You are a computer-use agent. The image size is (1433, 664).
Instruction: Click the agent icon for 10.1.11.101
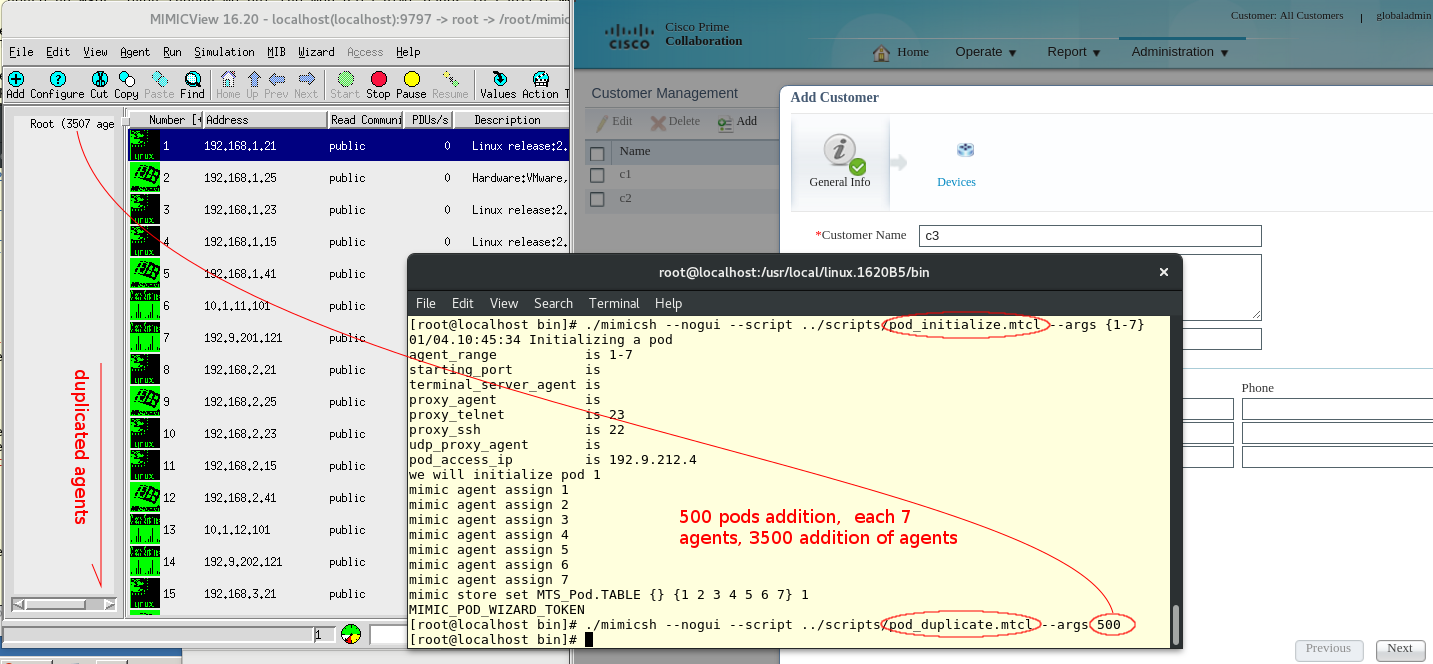tap(144, 306)
